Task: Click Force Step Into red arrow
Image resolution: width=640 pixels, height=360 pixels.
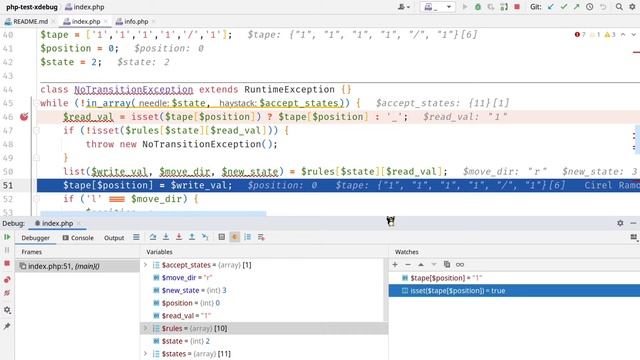Action: (179, 237)
